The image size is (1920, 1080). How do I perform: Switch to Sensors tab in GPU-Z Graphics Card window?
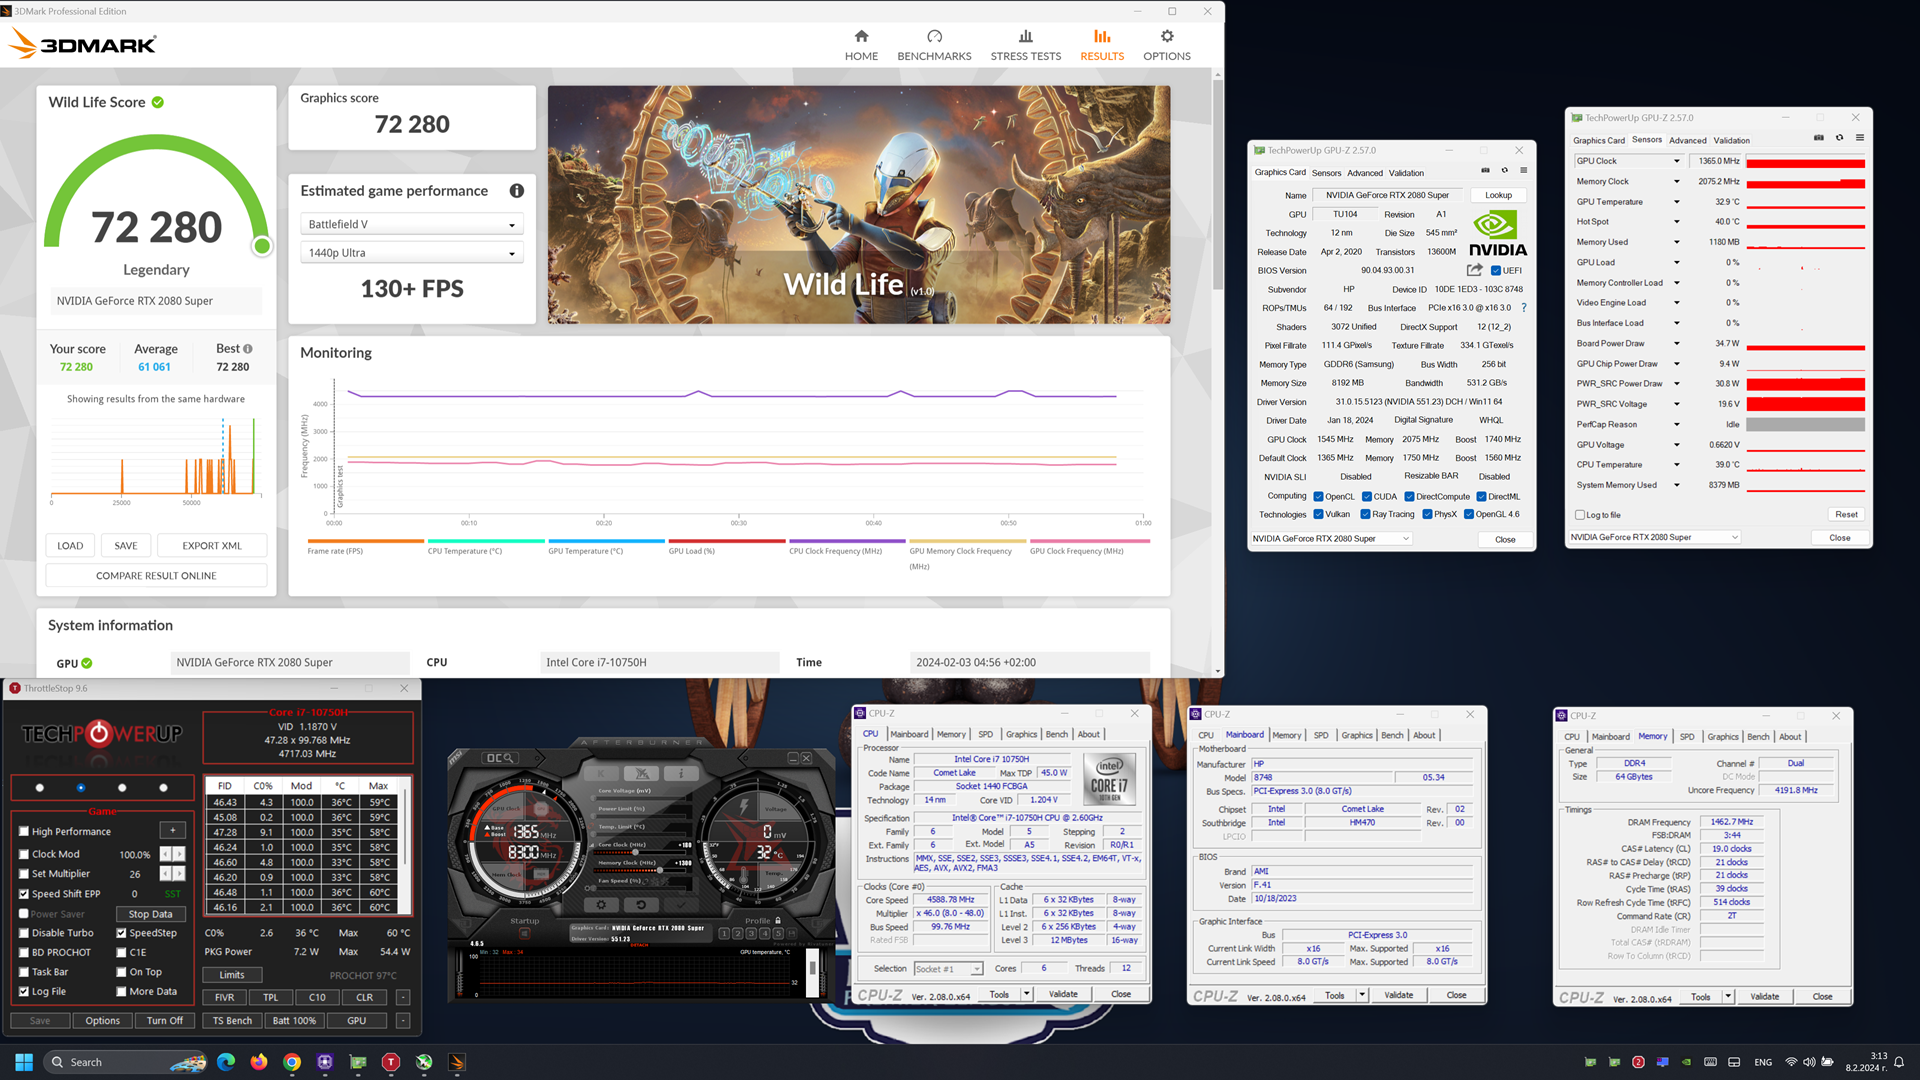point(1326,173)
